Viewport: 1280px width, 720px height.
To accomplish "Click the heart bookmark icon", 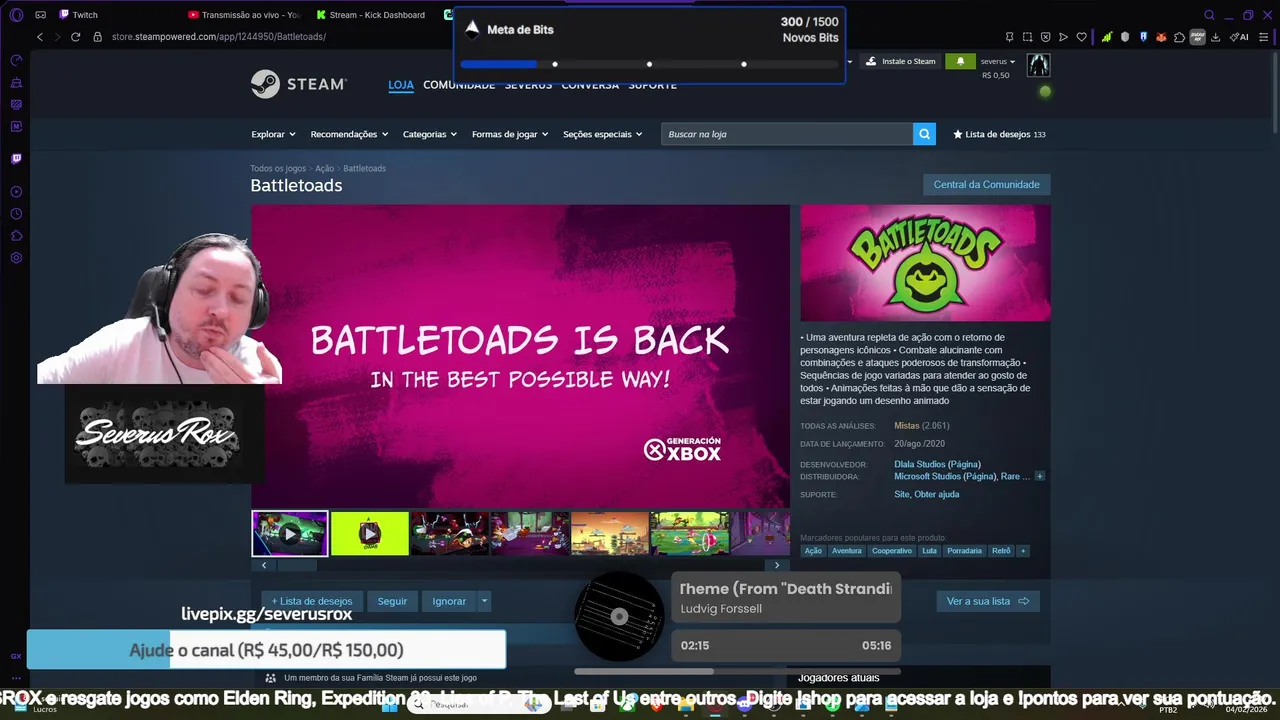I will [x=1081, y=37].
